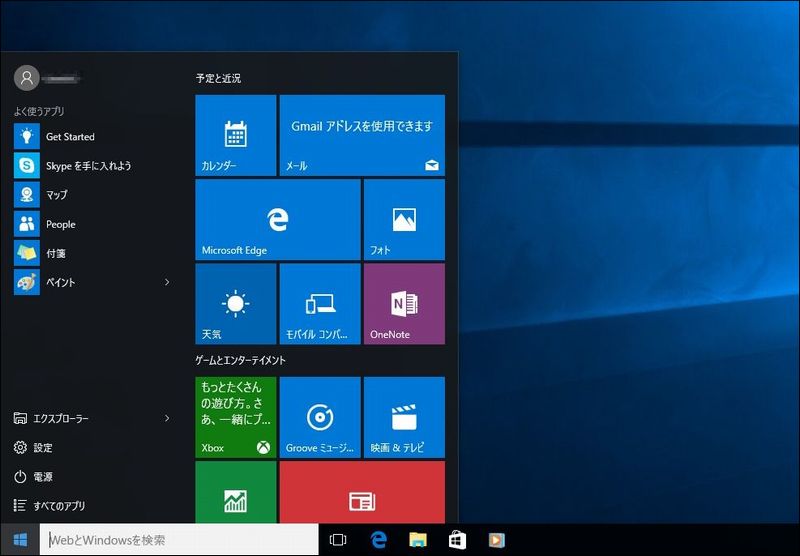Open the メール tile
Screen dimensions: 800x556
pos(362,135)
